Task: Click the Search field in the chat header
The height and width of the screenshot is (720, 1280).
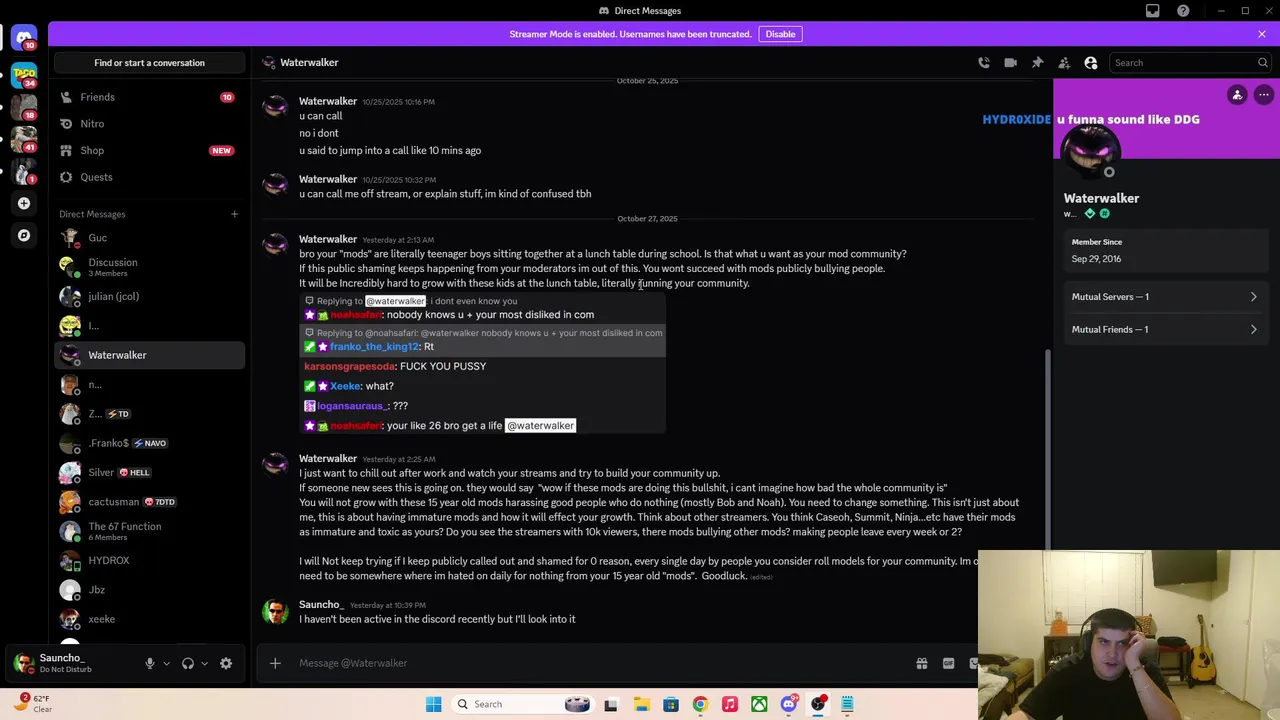Action: [x=1190, y=63]
